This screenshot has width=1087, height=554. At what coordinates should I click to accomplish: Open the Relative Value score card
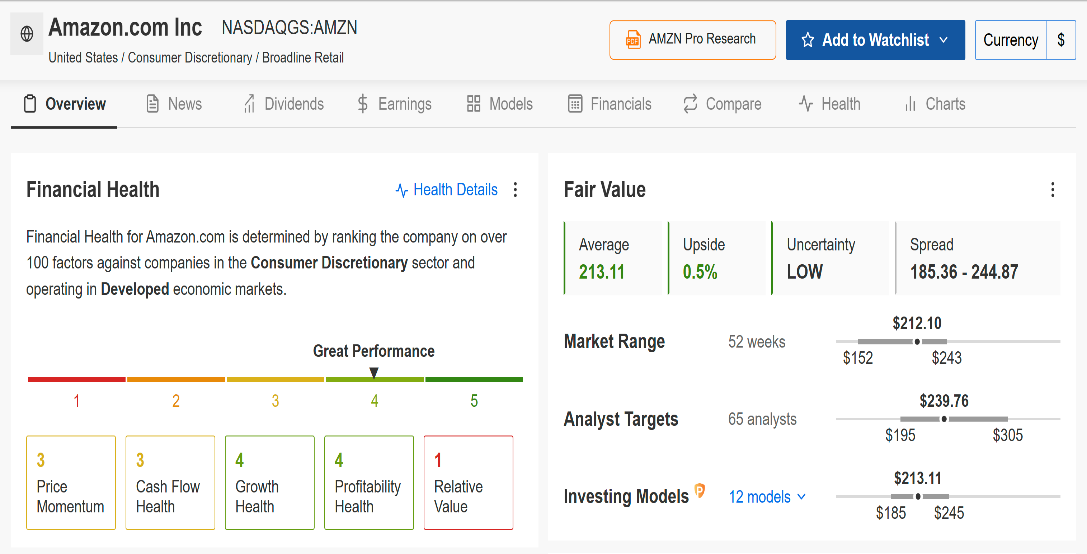coord(469,483)
